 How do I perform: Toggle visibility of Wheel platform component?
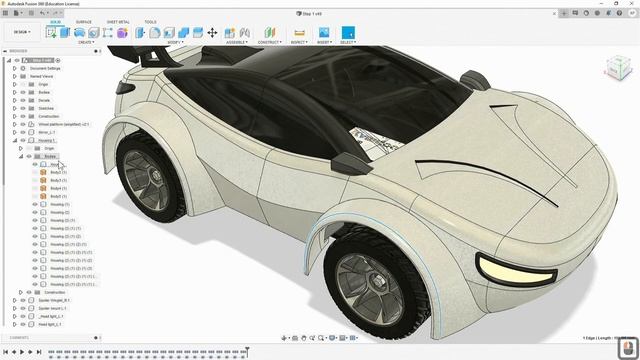pos(23,124)
